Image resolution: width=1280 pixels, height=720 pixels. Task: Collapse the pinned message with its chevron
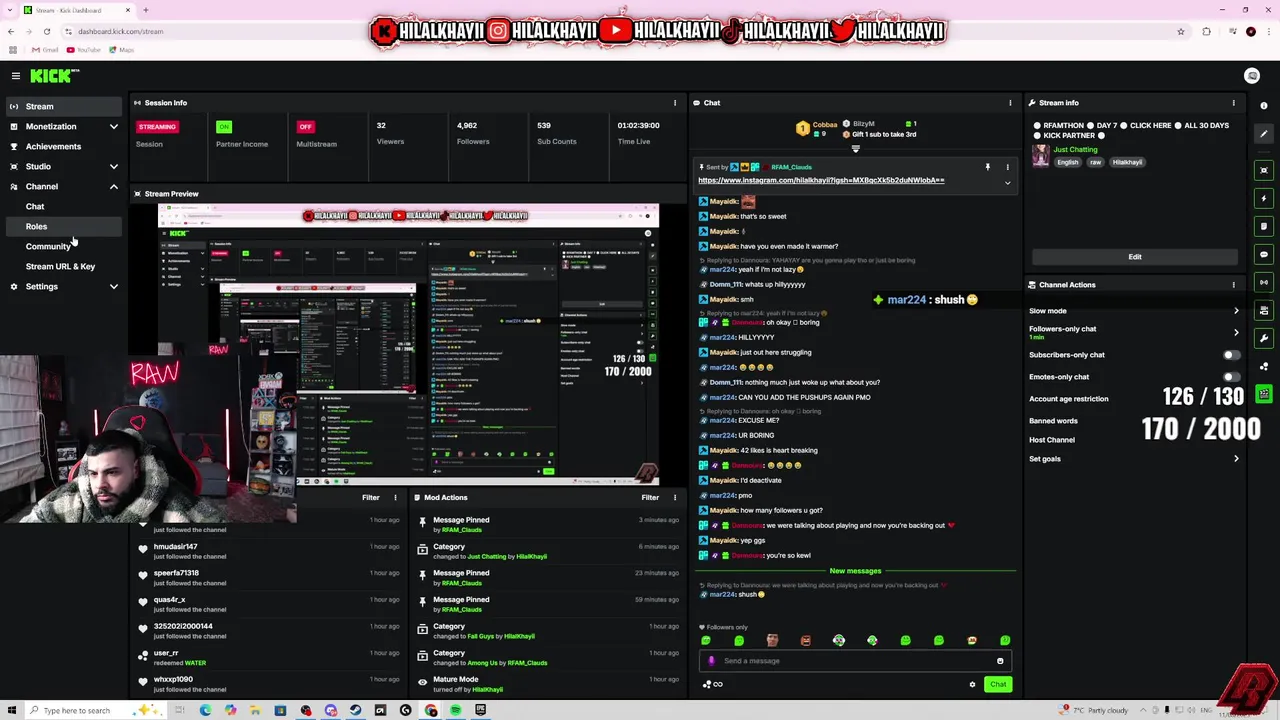coord(1007,183)
